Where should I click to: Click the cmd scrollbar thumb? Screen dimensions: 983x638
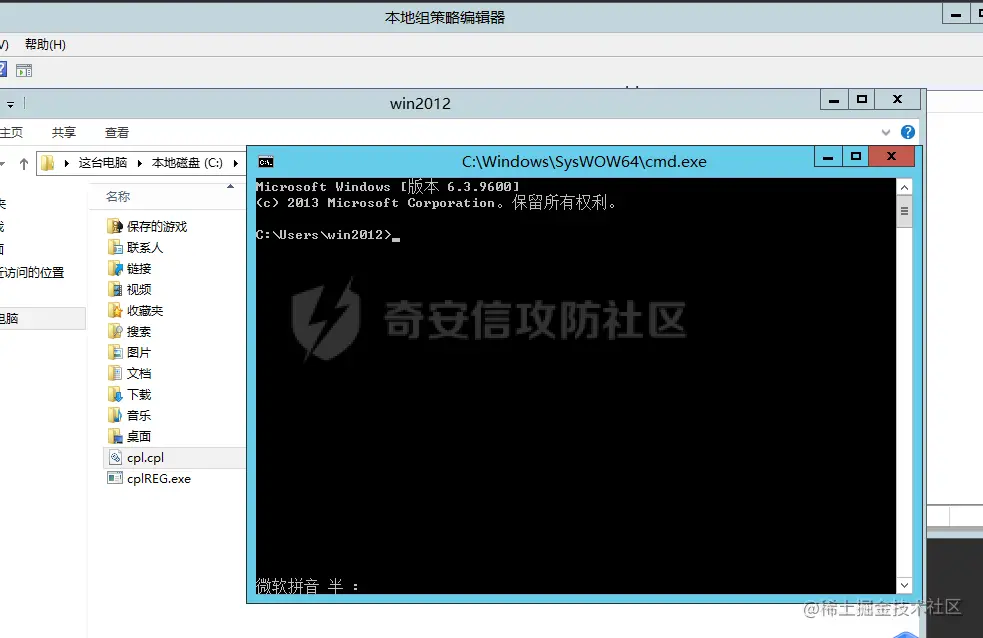(x=904, y=211)
